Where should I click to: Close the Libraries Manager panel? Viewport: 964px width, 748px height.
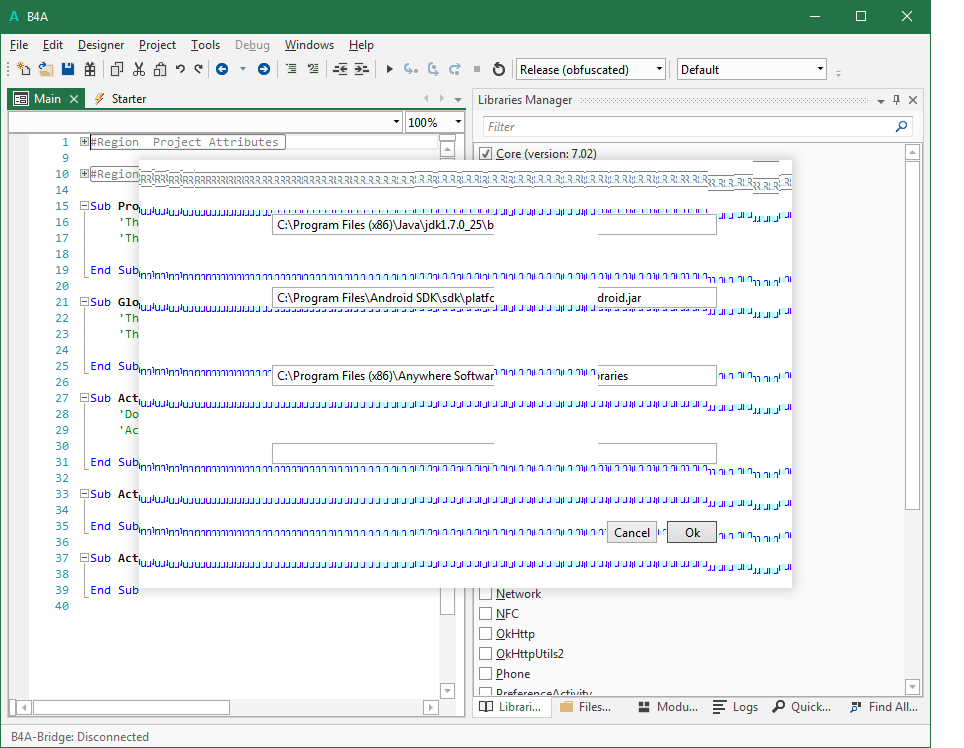913,100
